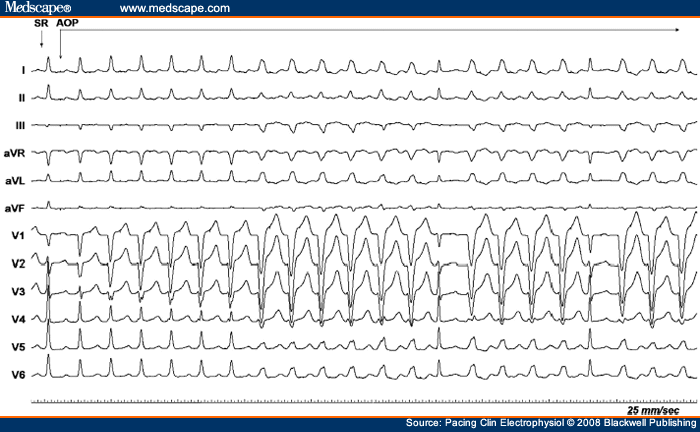Select the V4 lead label
The height and width of the screenshot is (432, 700).
pyautogui.click(x=15, y=319)
